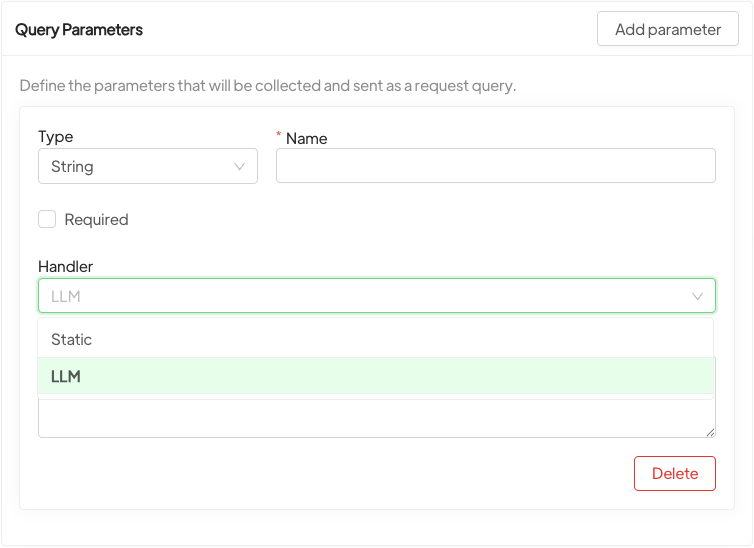Click the parameters description text
754x548 pixels.
point(268,86)
